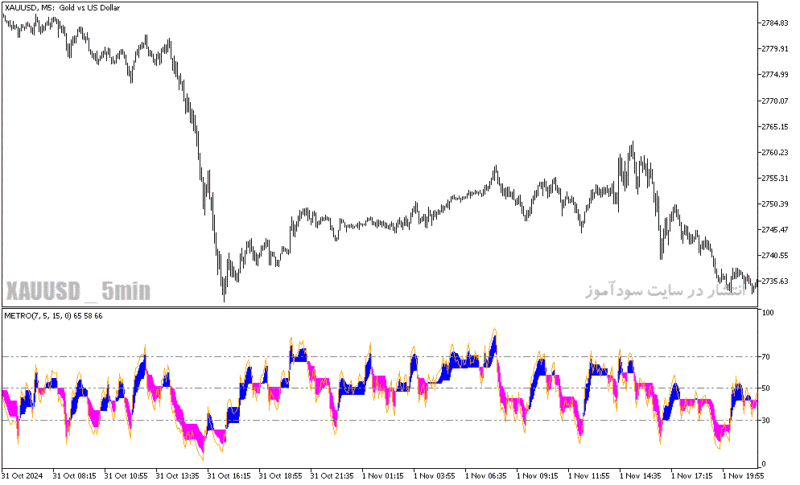Click the 1 Nov 19:55 time marker
Viewport: 800px width, 485px height.
click(743, 476)
